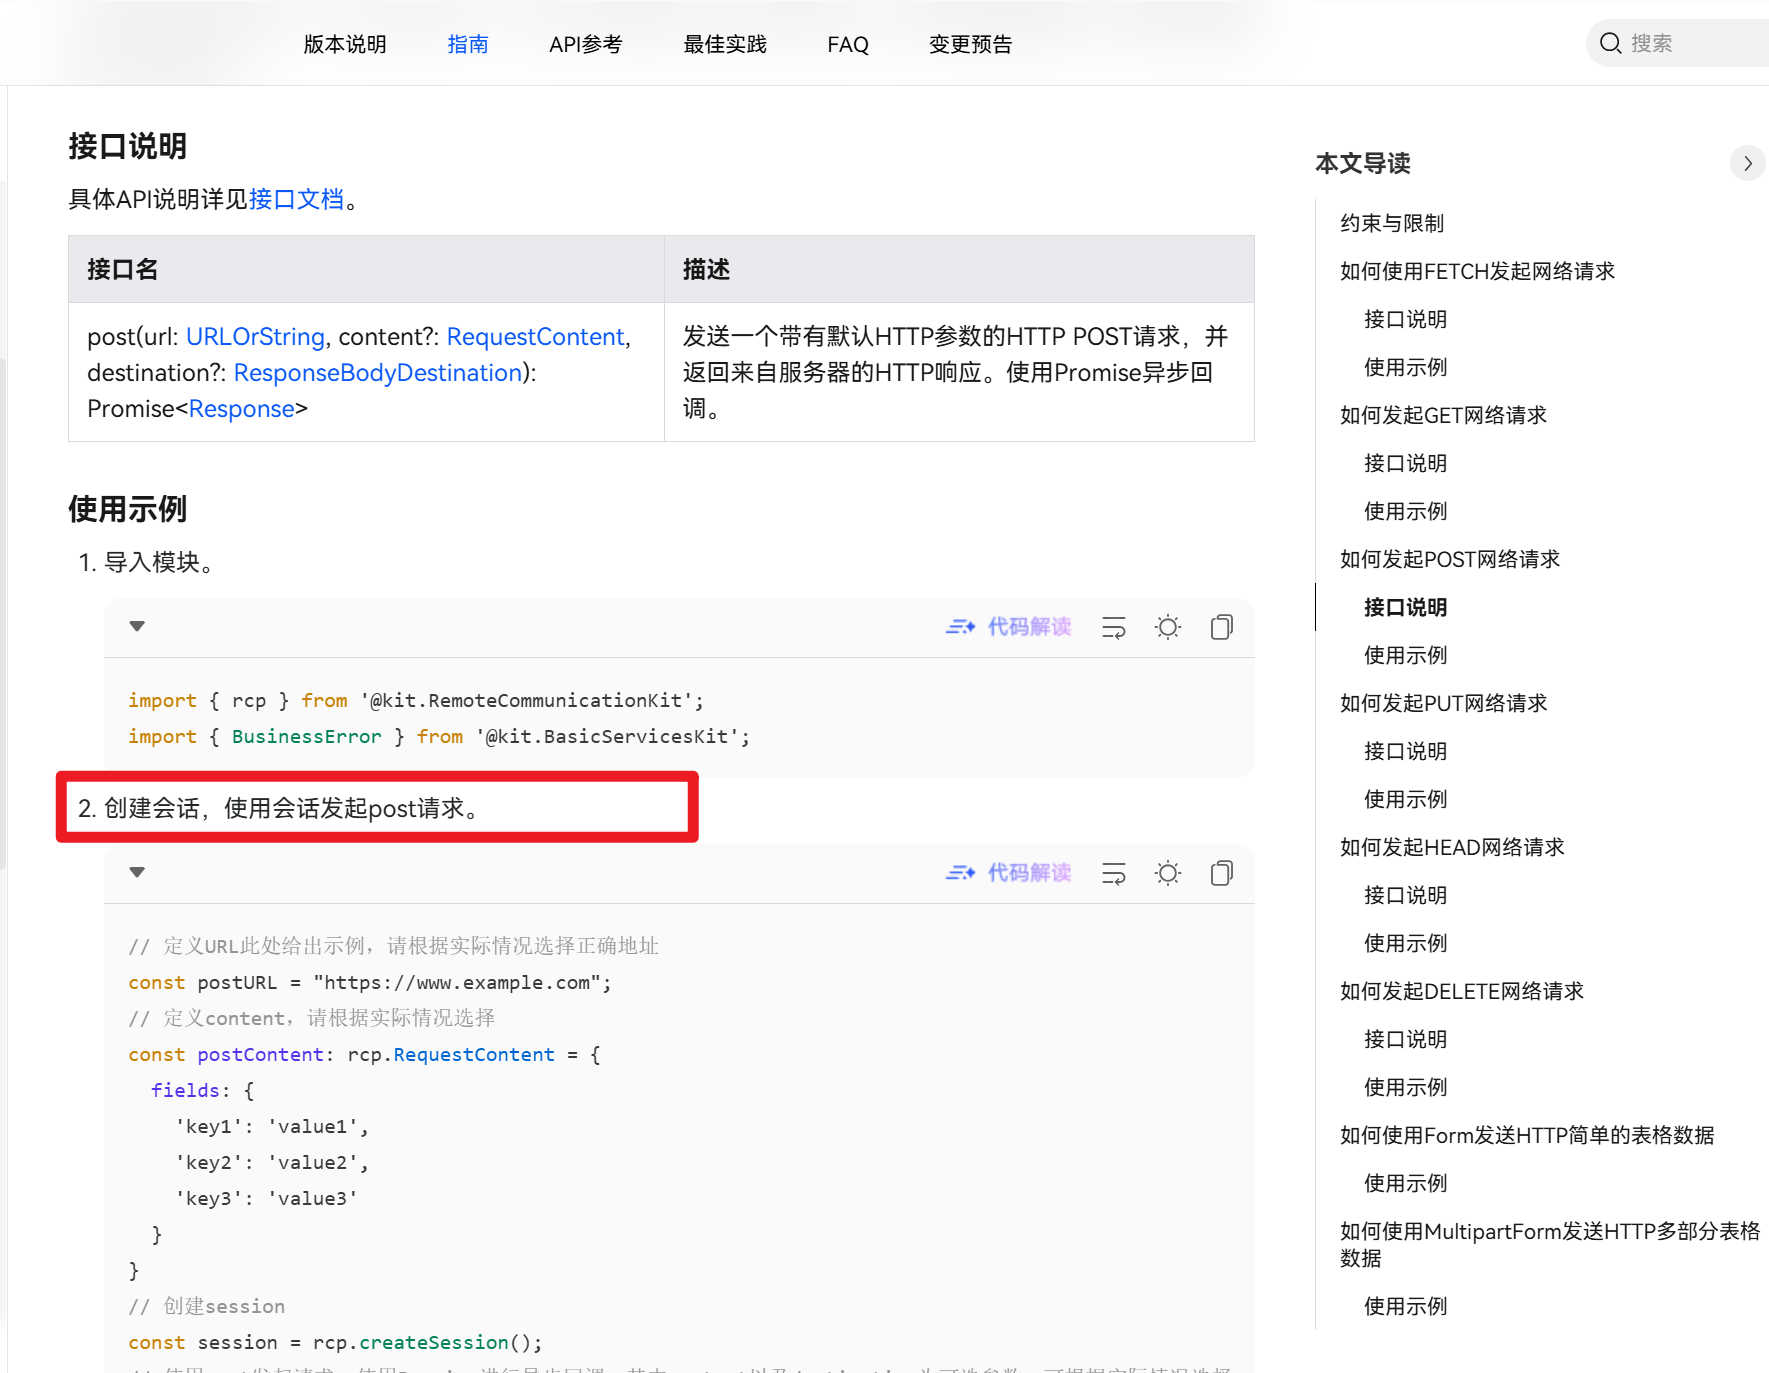Collapse the post request code block
This screenshot has width=1769, height=1373.
click(137, 872)
